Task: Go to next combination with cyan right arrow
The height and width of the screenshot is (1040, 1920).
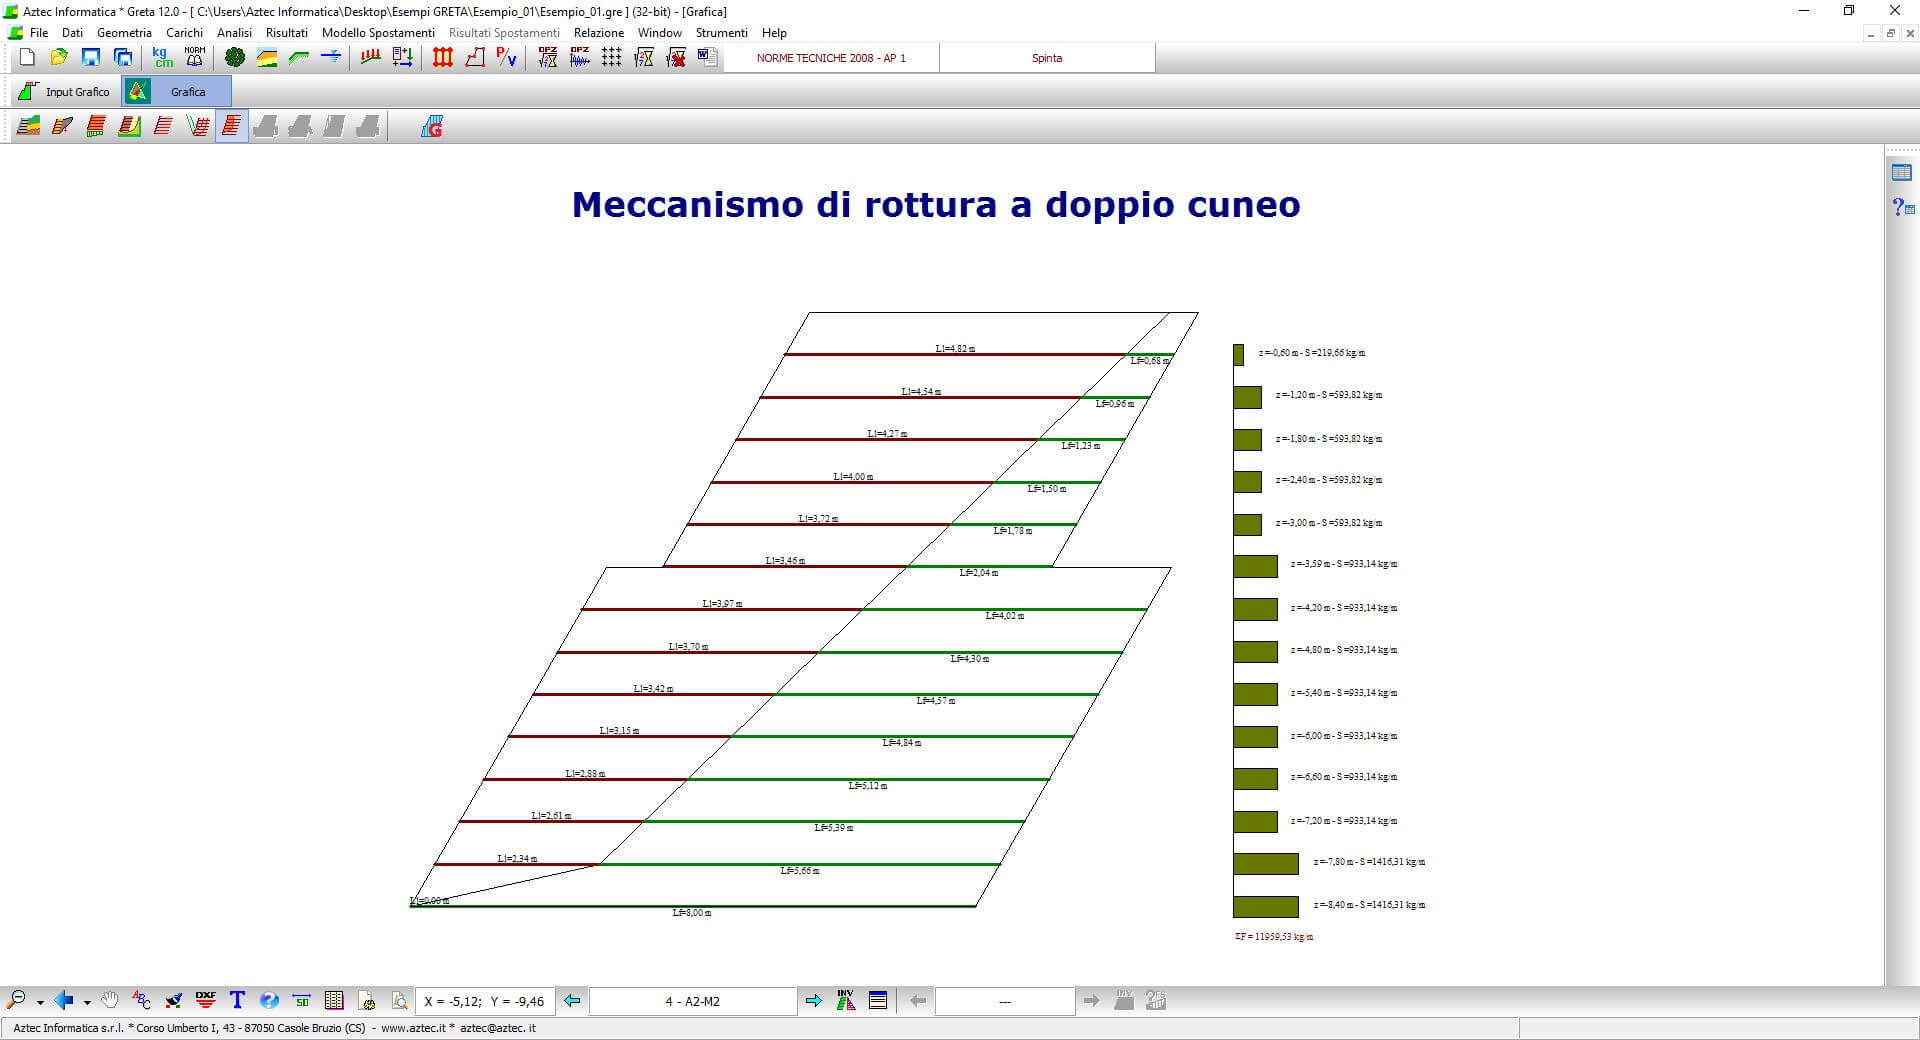Action: [x=814, y=1001]
